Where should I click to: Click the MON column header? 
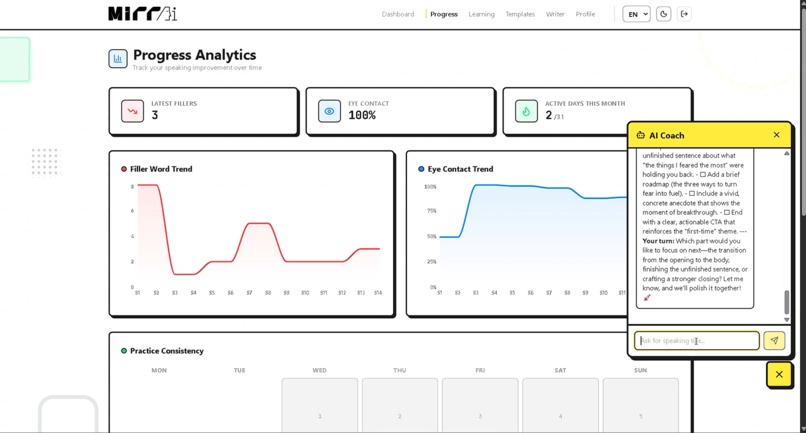(x=159, y=370)
